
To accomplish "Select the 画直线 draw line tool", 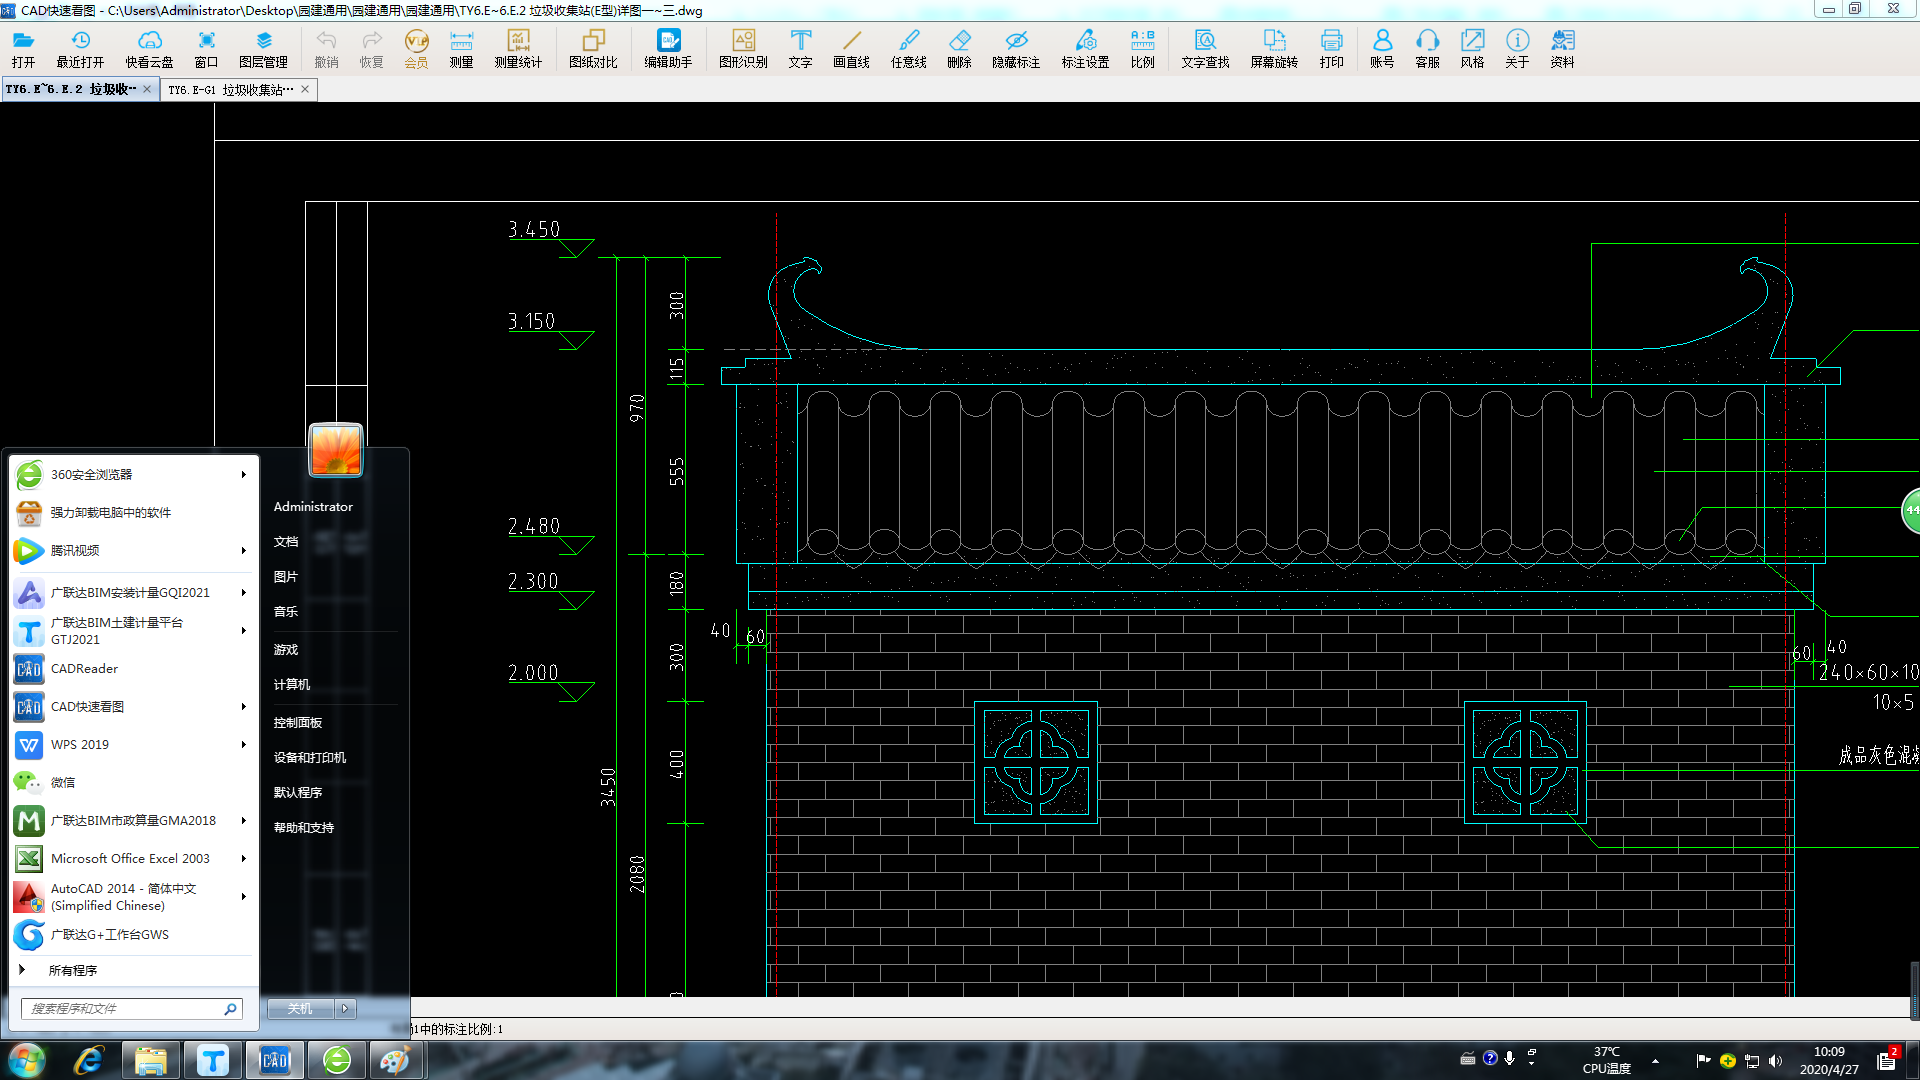I will pos(851,48).
